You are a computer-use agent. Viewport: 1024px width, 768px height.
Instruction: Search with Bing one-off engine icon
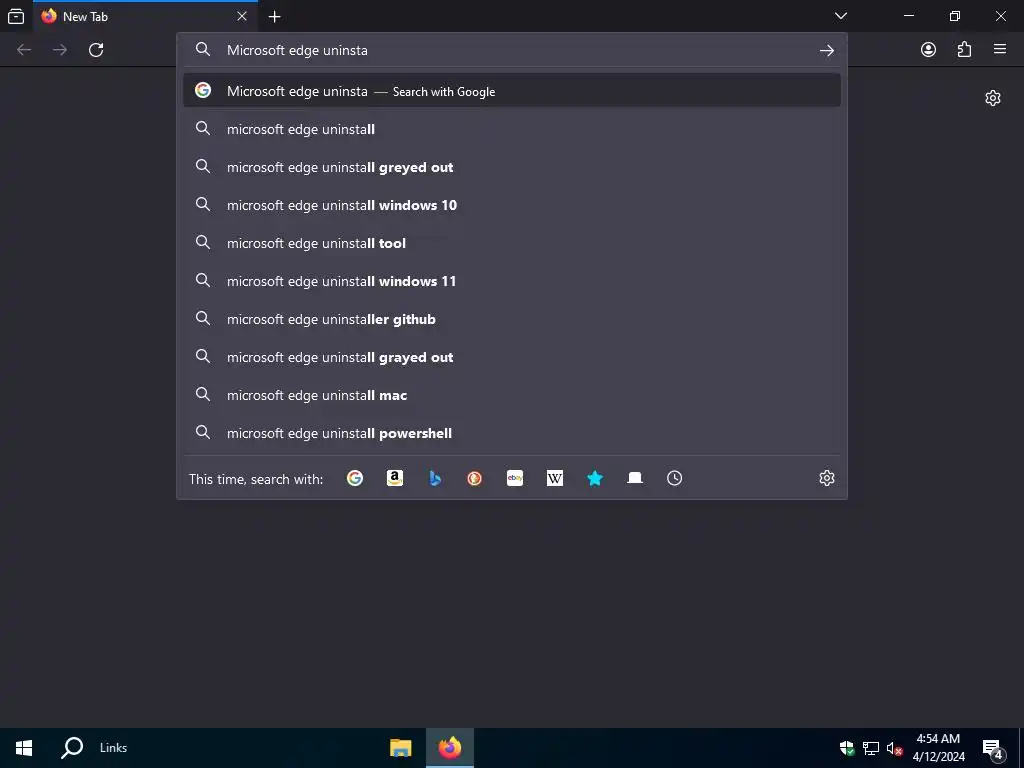tap(435, 478)
